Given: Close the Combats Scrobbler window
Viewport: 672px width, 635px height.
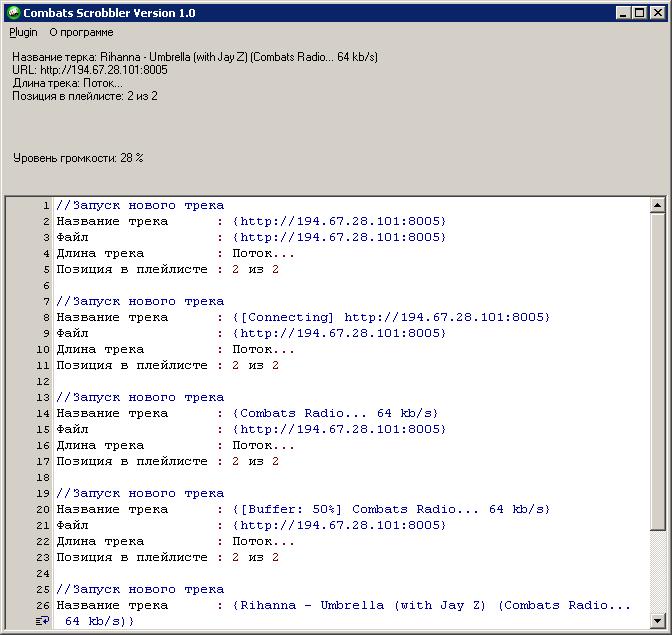Looking at the screenshot, I should coord(657,13).
